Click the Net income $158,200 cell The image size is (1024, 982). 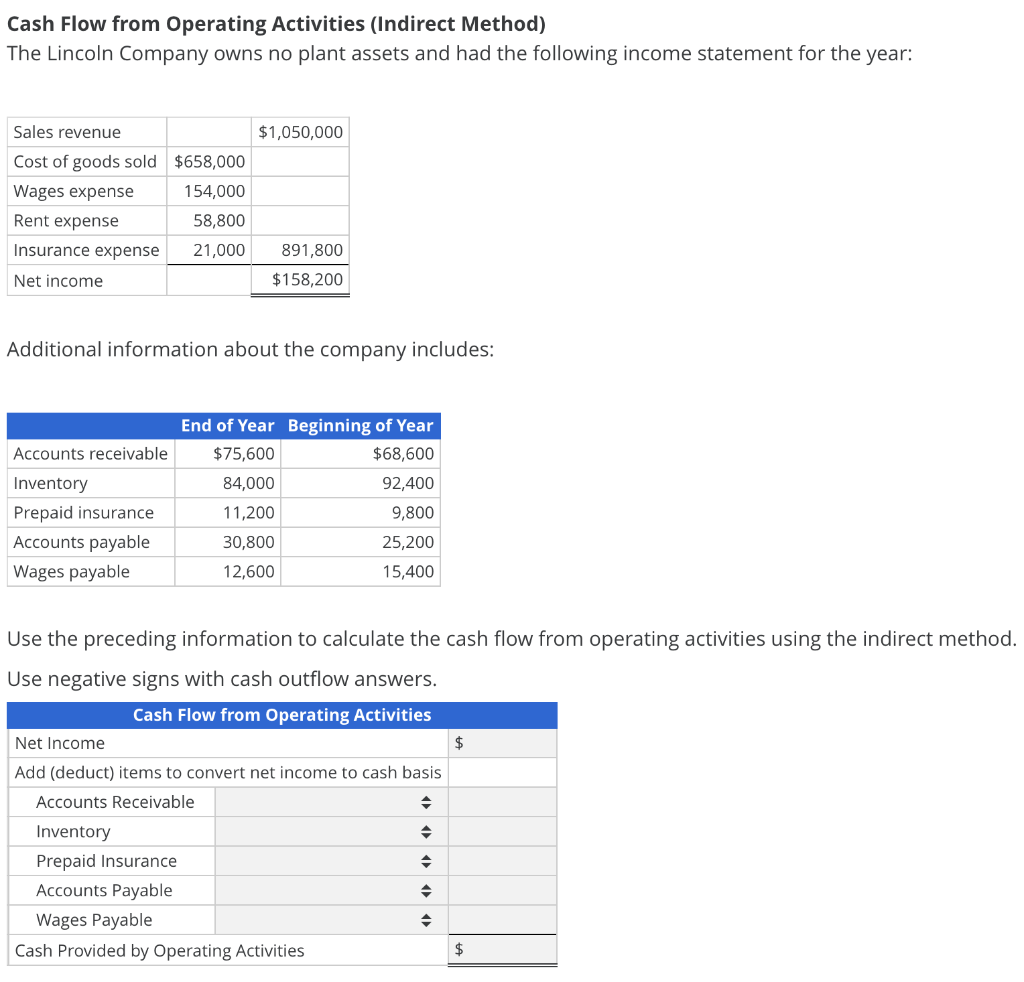(300, 280)
